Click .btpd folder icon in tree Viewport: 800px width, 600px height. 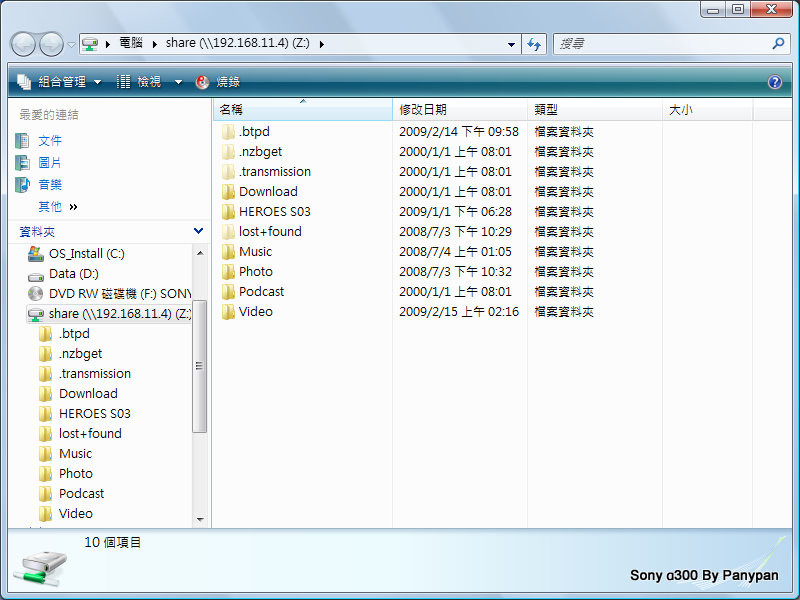[x=45, y=334]
